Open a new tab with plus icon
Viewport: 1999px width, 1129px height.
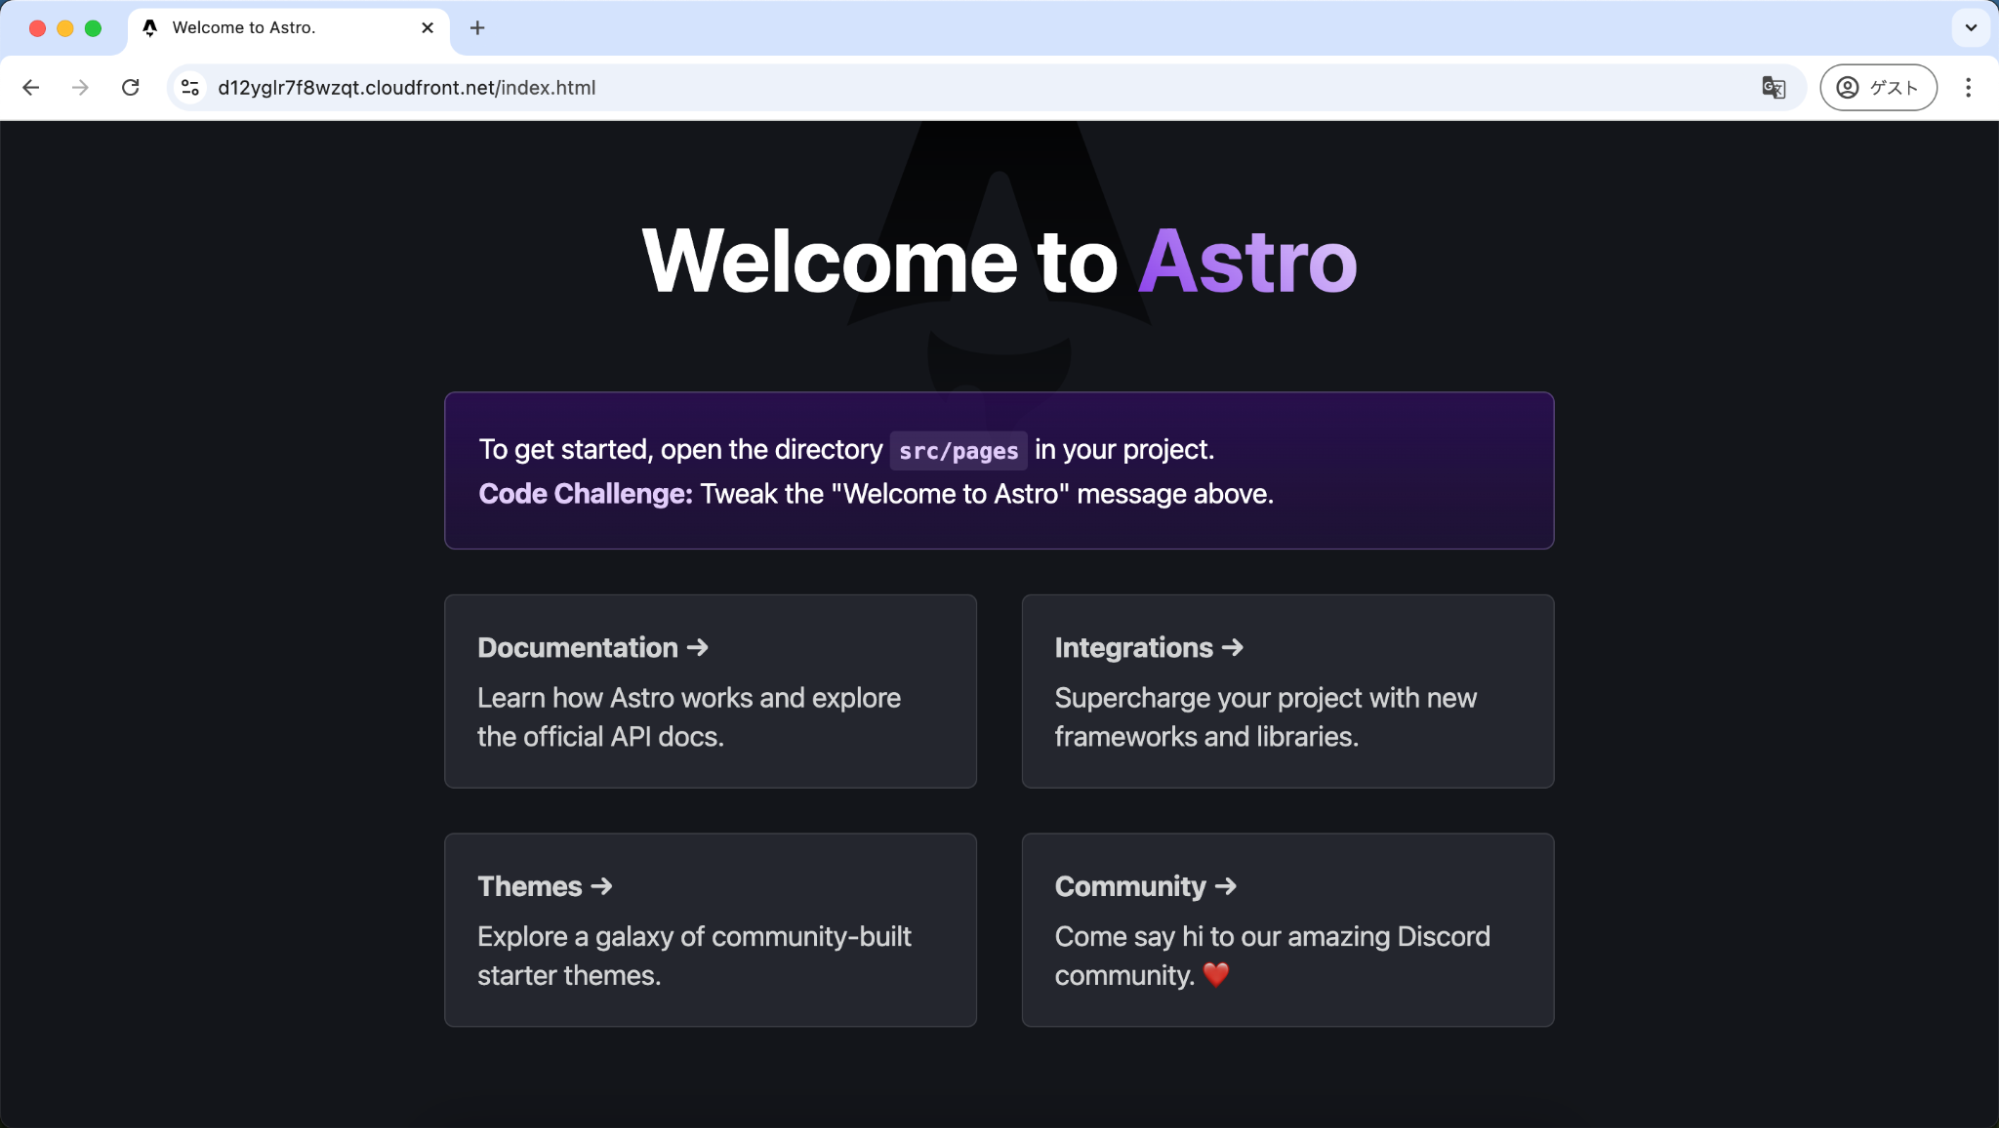pyautogui.click(x=477, y=28)
